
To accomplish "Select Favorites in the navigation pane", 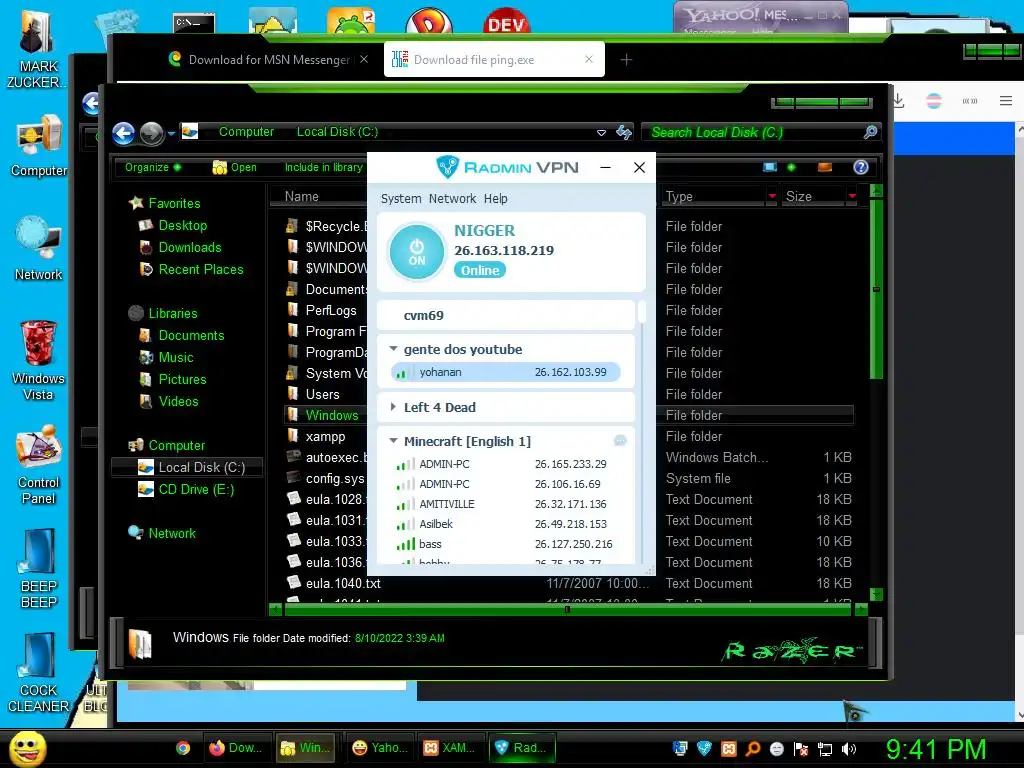I will coord(174,203).
